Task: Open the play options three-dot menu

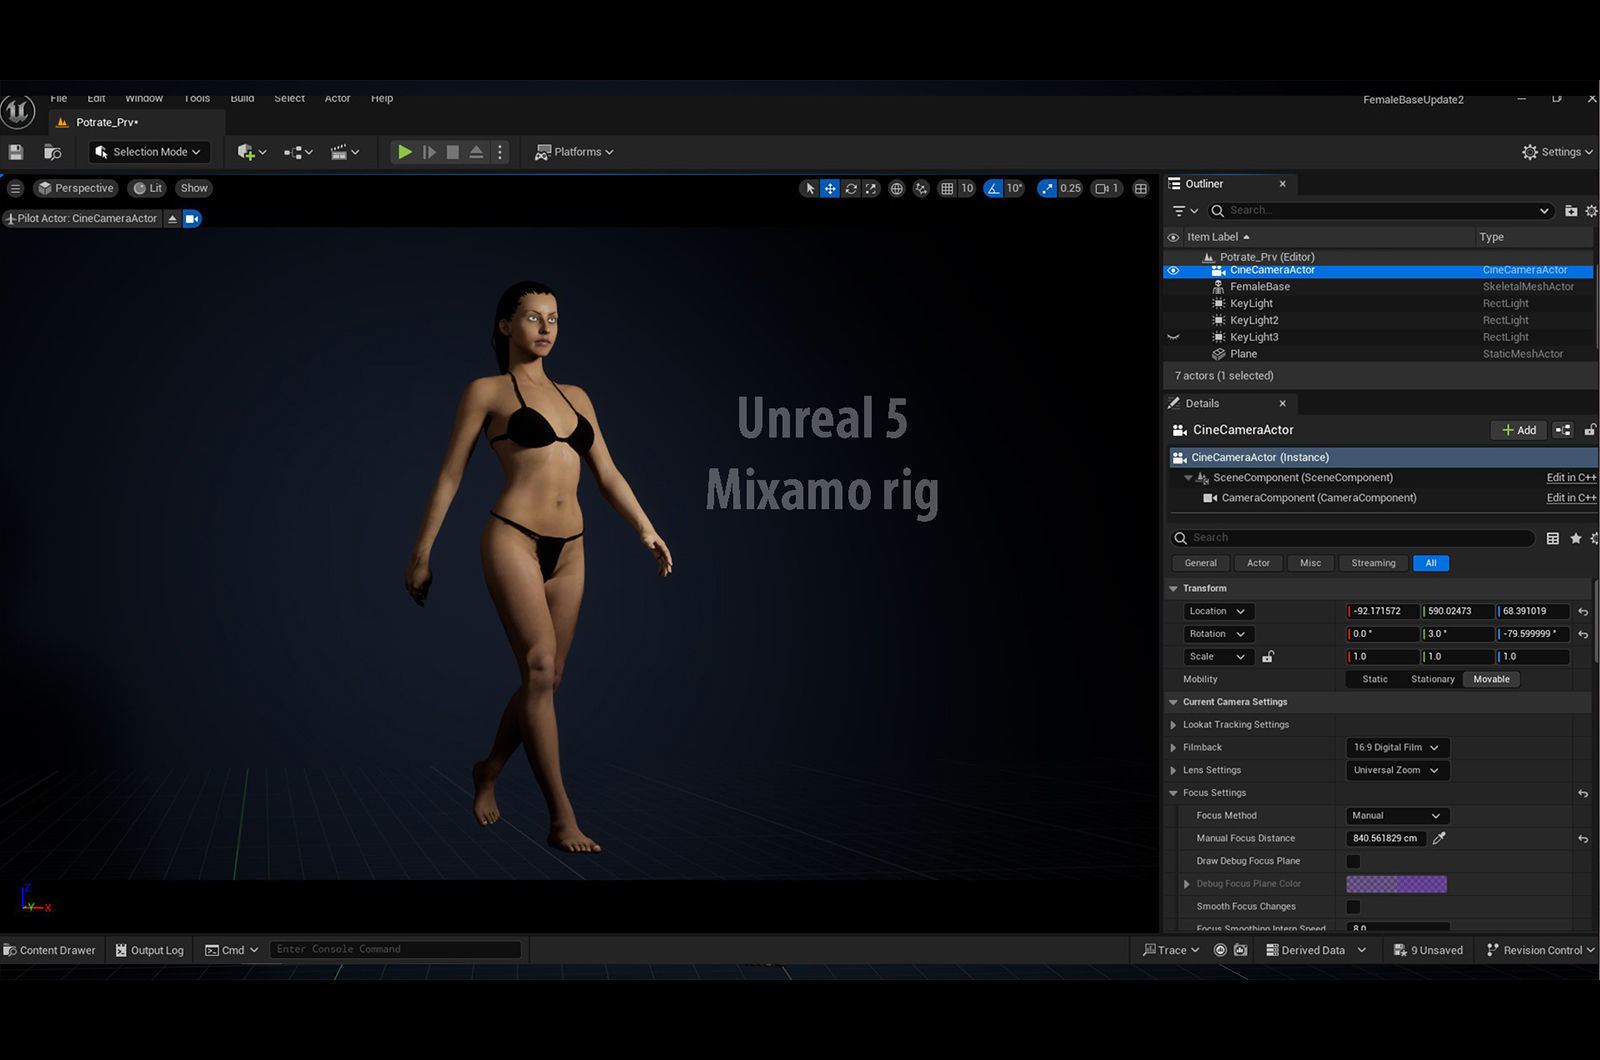Action: pyautogui.click(x=500, y=152)
